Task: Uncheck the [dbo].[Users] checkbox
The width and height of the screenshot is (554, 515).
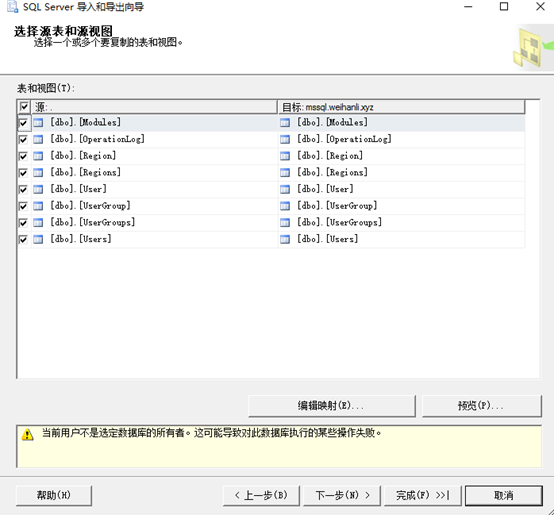Action: (23, 239)
